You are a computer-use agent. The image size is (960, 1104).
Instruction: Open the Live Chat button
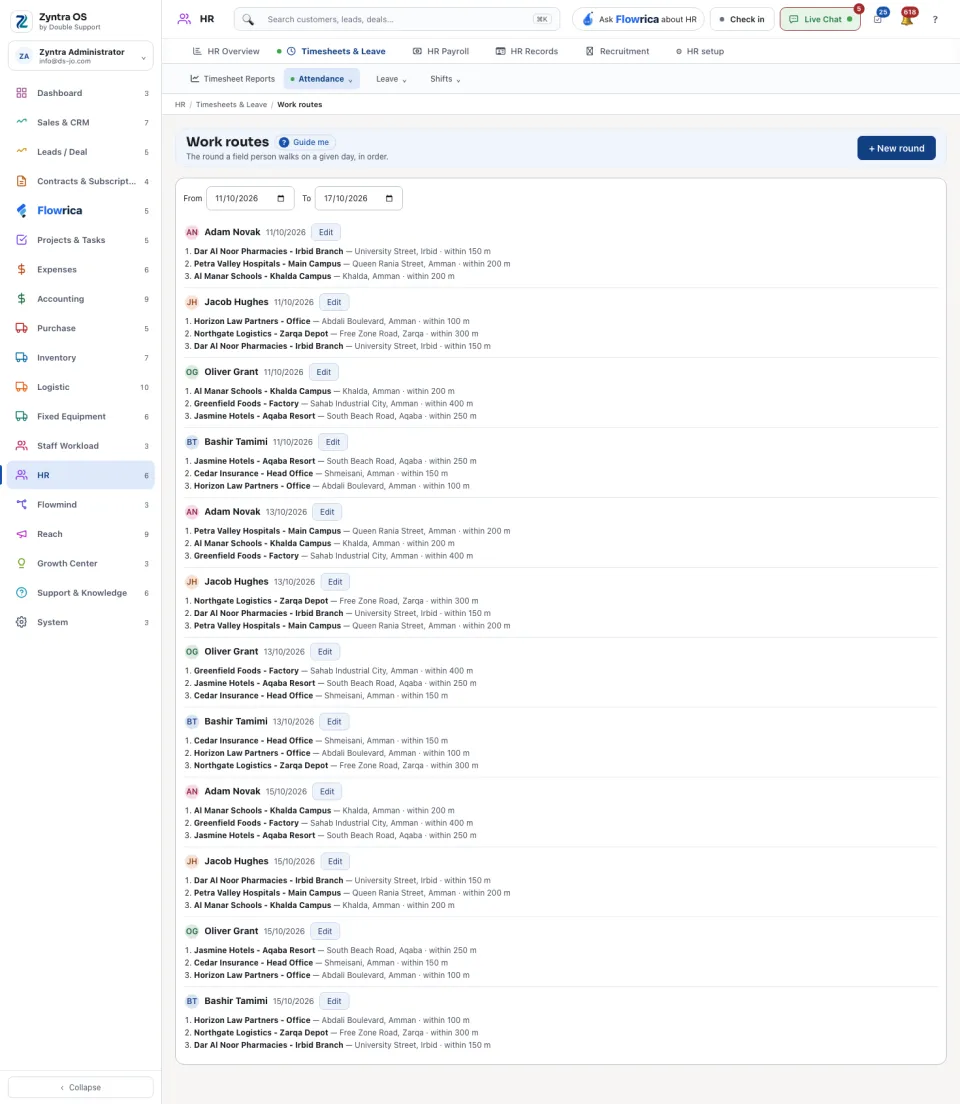820,20
